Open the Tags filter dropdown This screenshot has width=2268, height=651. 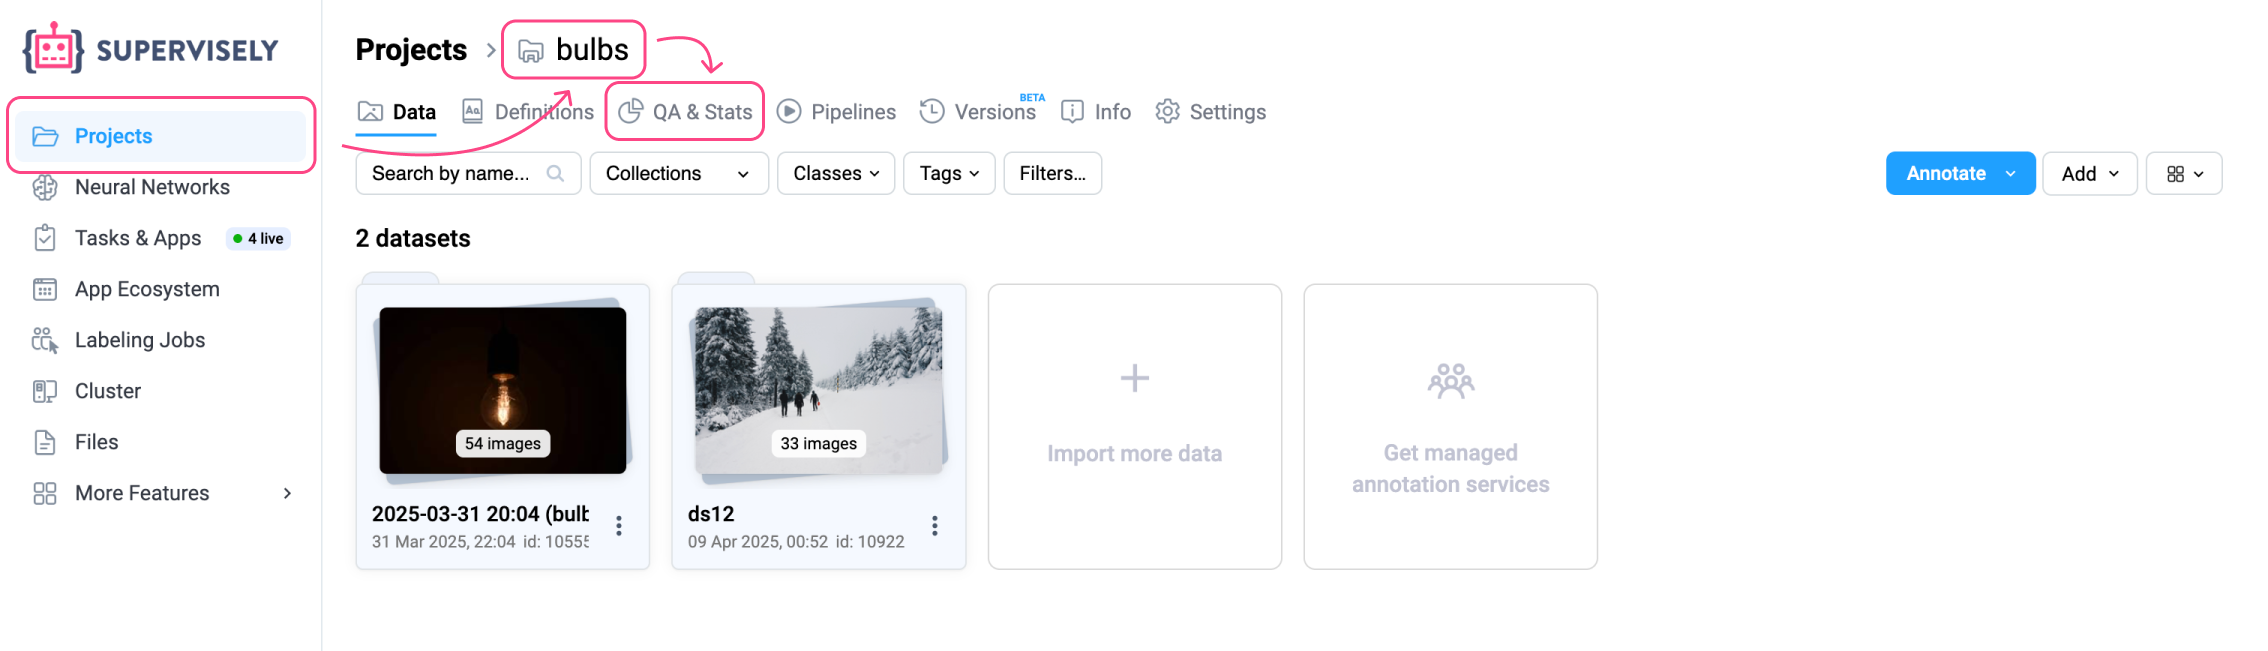(x=948, y=174)
